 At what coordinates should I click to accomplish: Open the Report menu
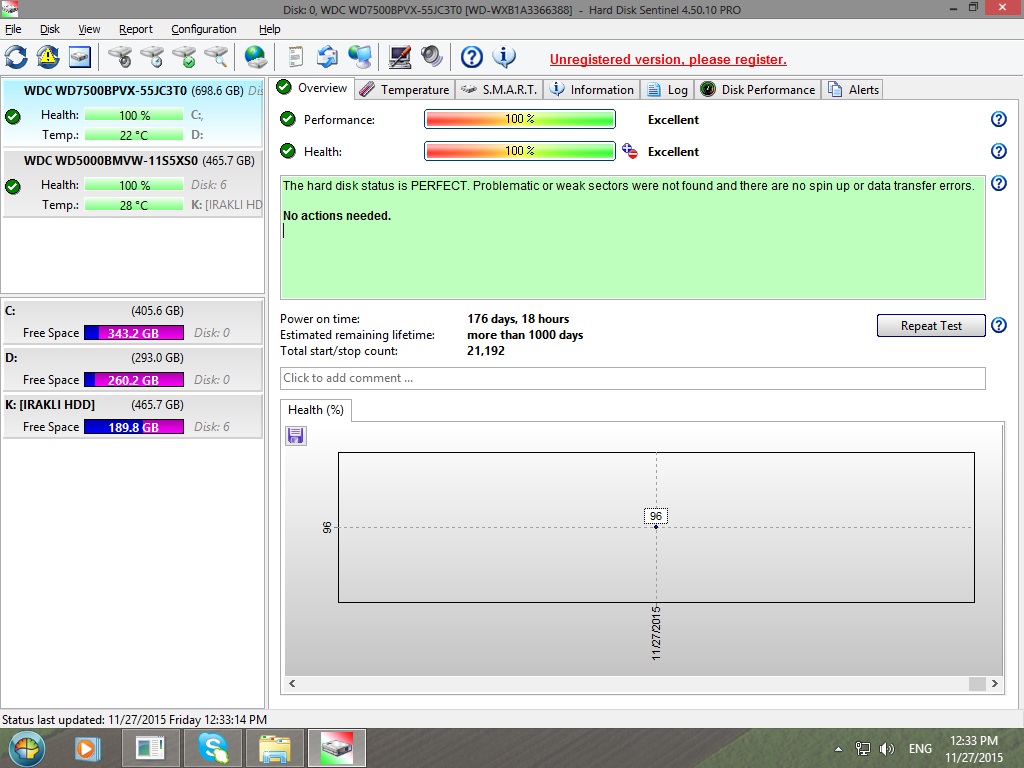pos(136,29)
